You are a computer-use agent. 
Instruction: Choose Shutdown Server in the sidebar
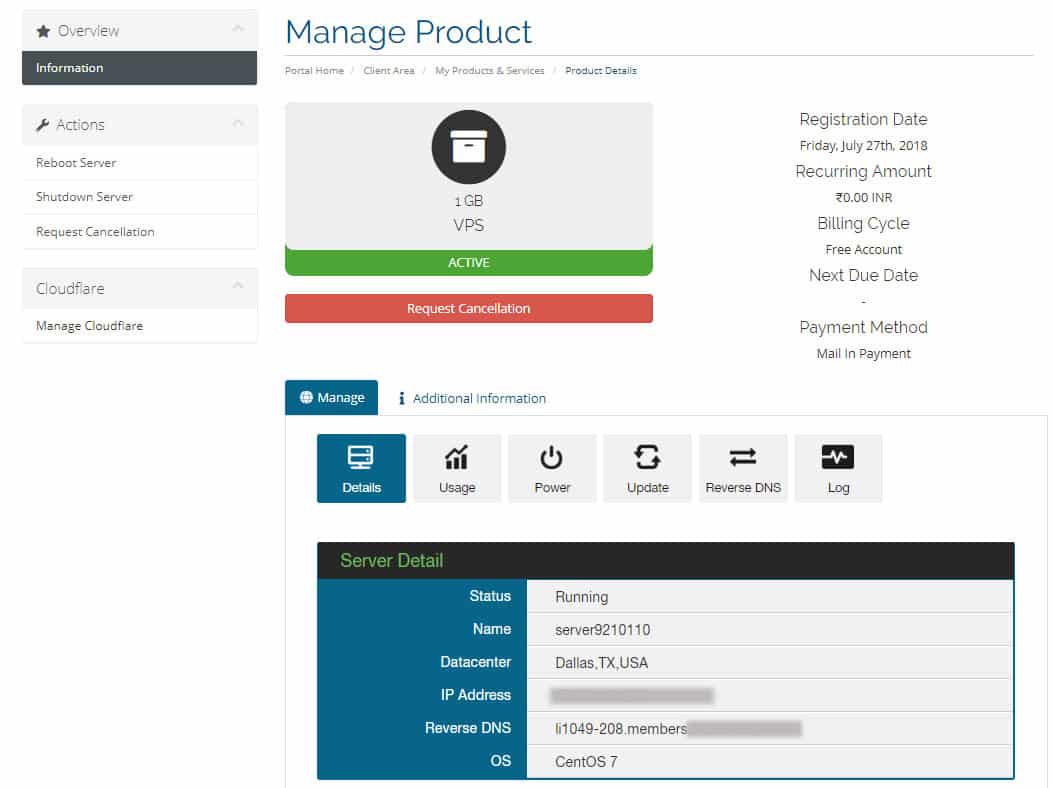click(x=84, y=197)
